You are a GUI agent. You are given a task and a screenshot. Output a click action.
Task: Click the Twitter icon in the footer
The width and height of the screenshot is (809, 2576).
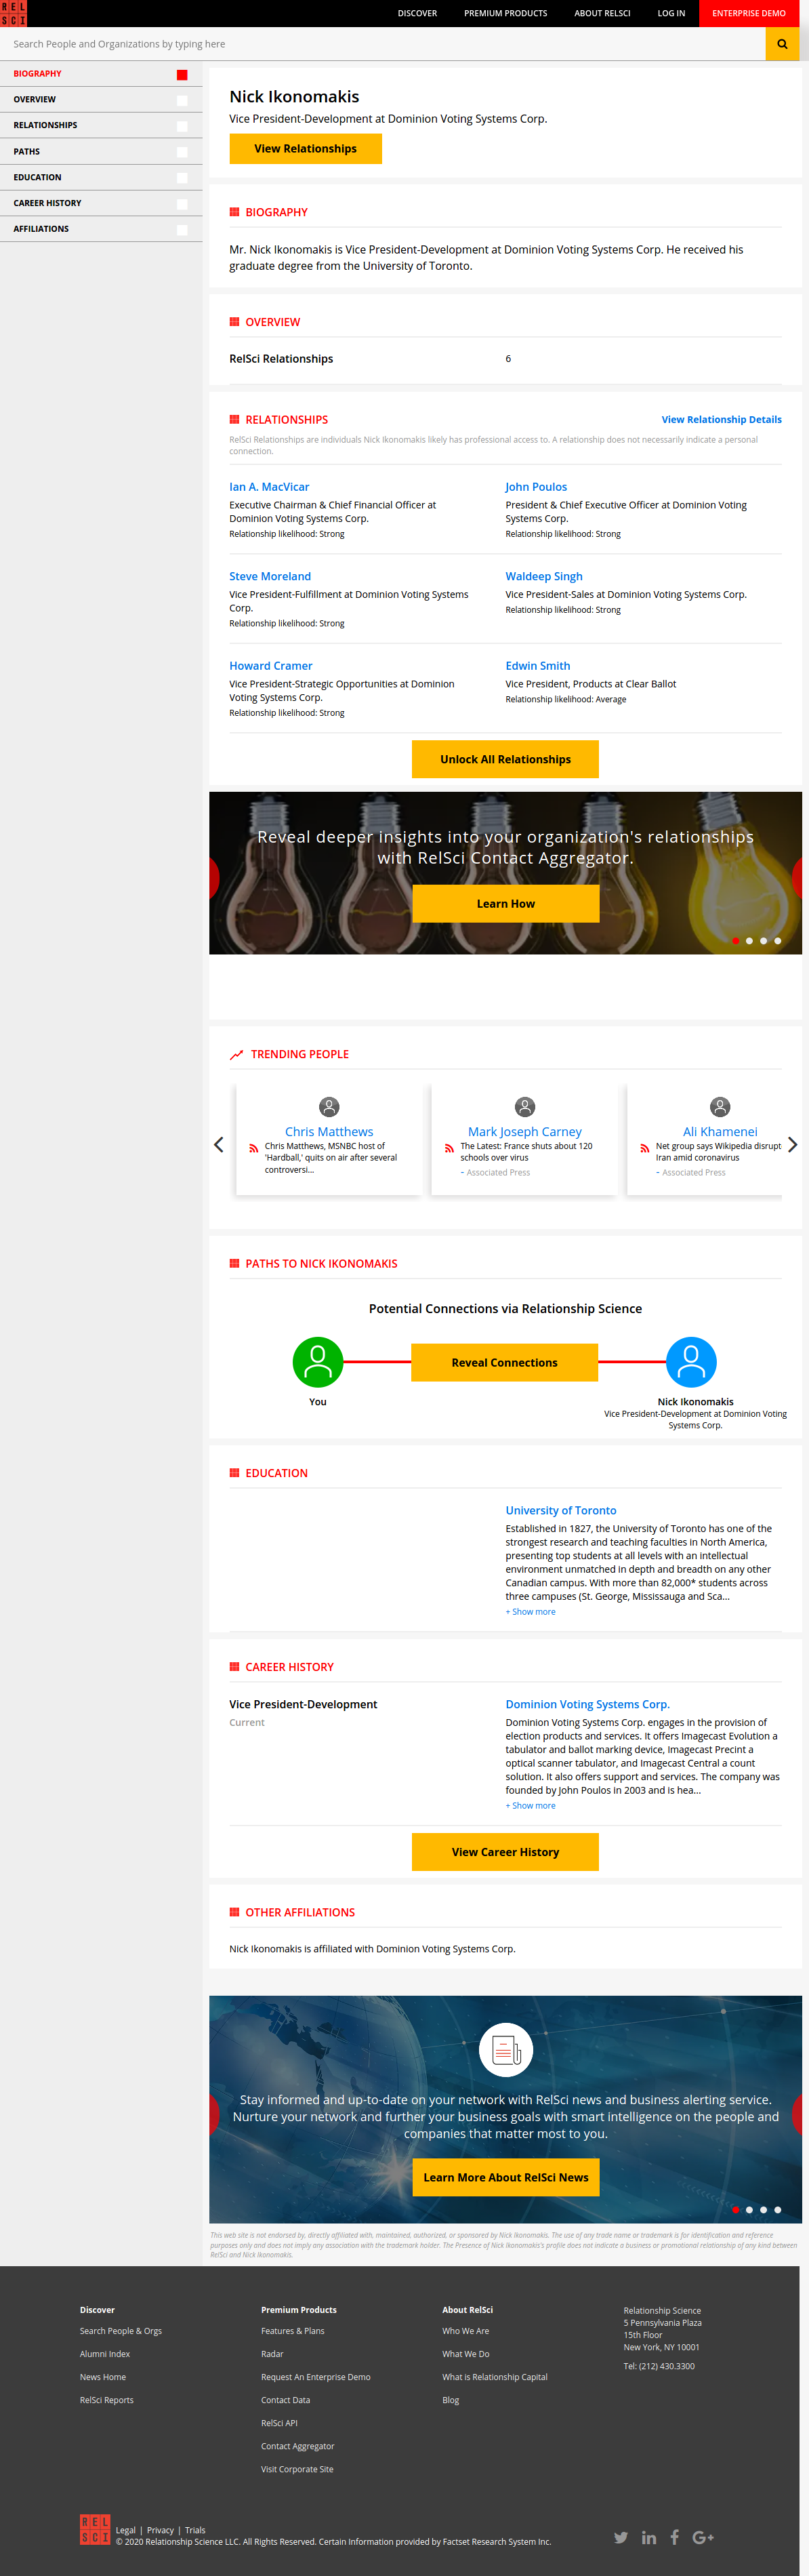pos(621,2537)
